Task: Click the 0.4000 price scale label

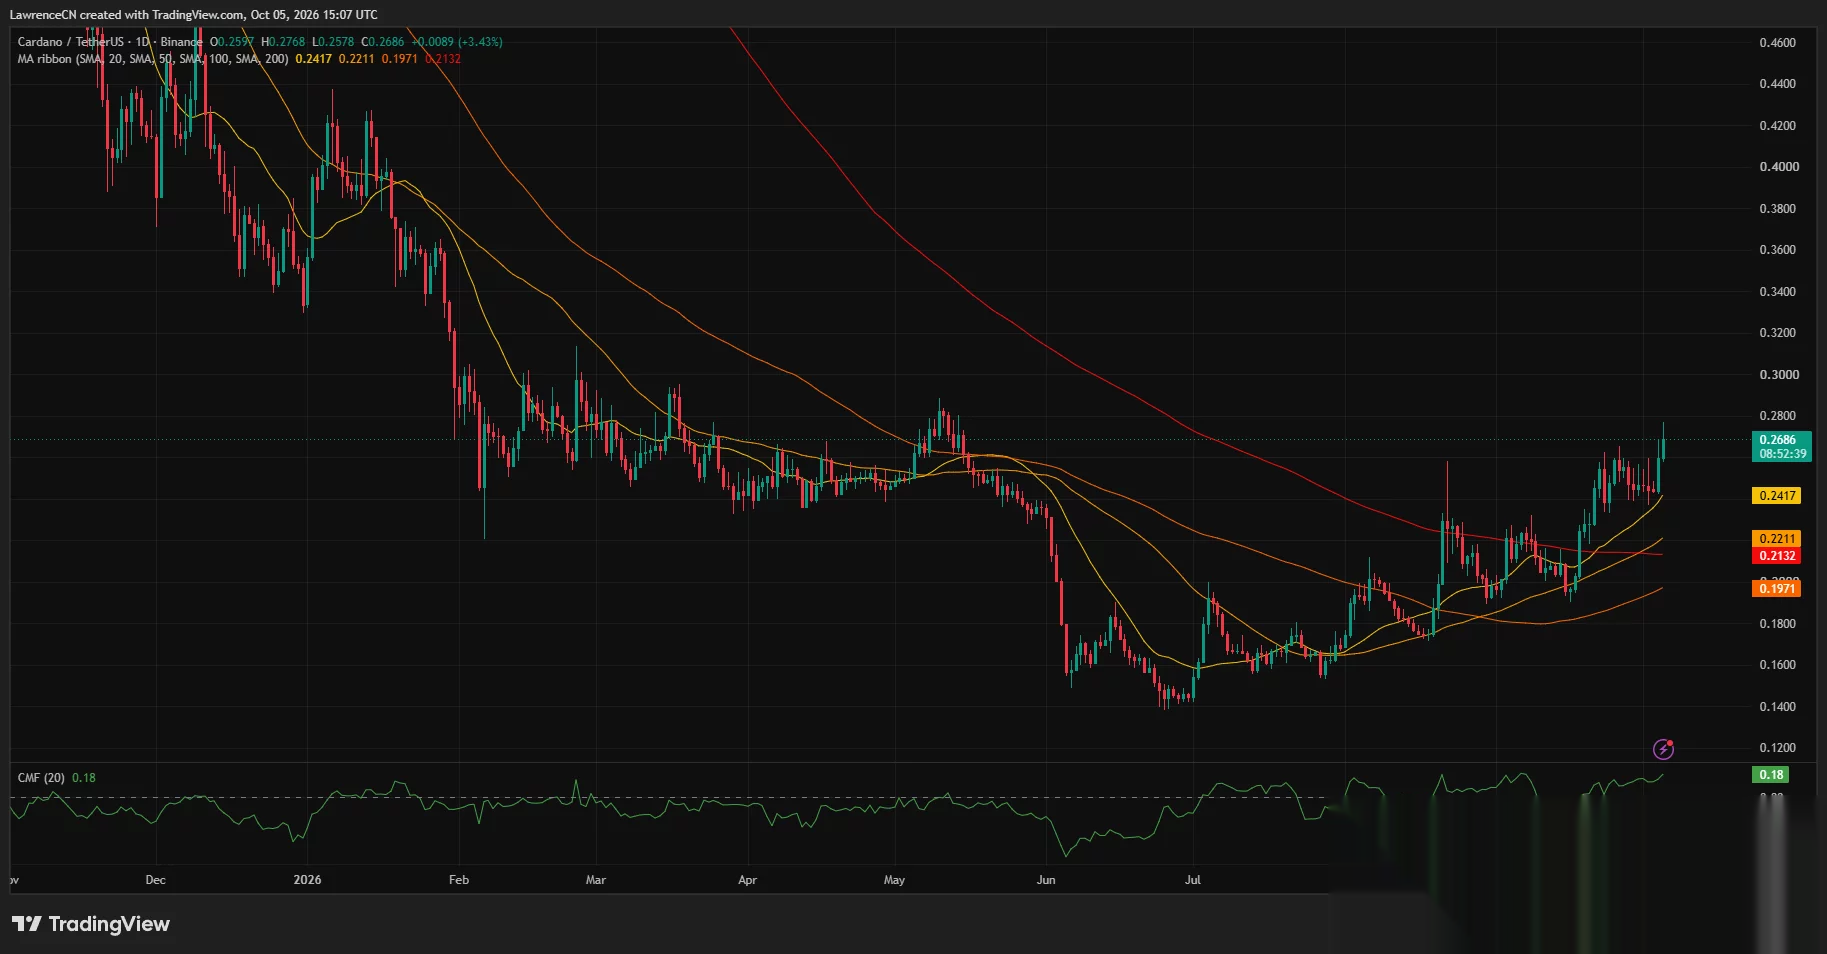Action: pyautogui.click(x=1777, y=167)
